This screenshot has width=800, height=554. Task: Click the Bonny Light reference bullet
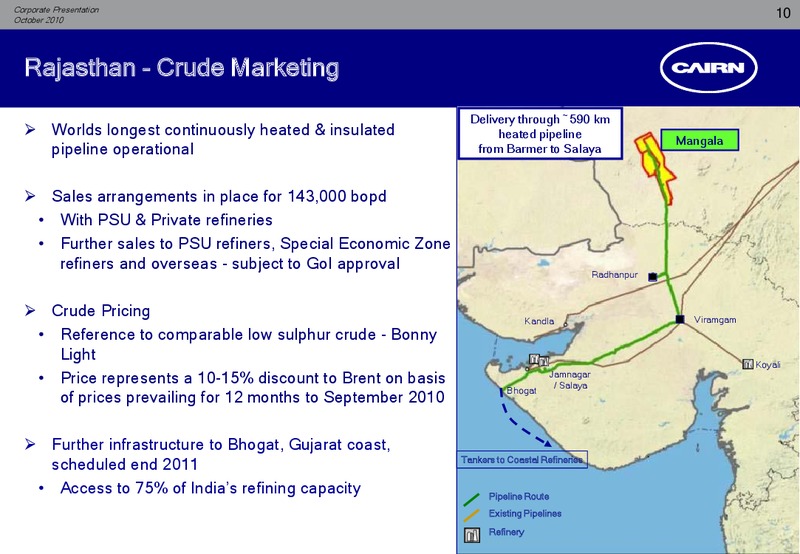pyautogui.click(x=248, y=344)
